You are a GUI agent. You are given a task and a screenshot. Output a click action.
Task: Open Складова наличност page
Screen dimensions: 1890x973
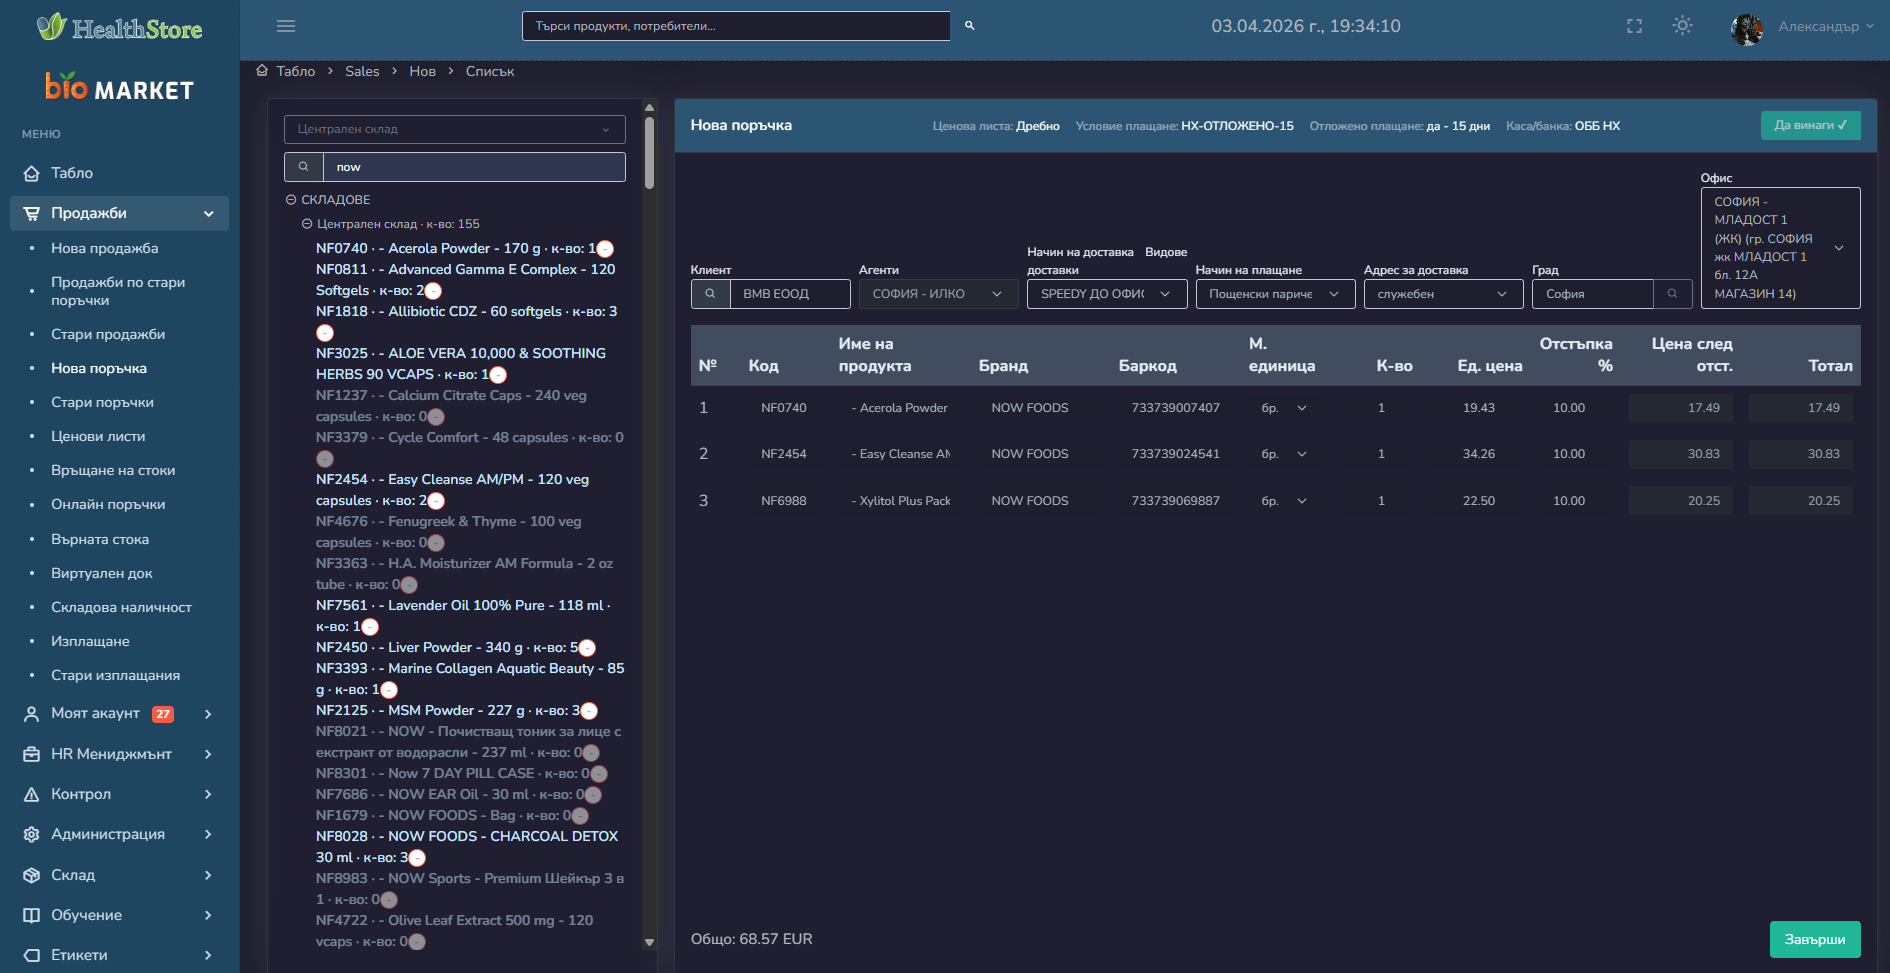pos(121,607)
